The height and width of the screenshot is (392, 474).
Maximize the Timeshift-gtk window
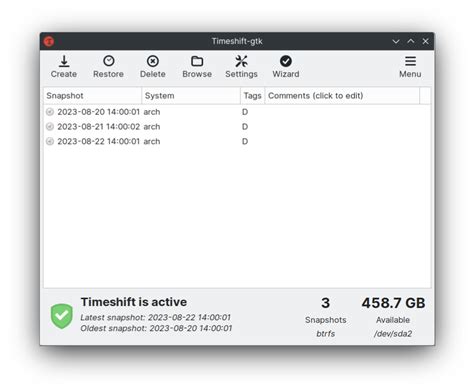411,41
